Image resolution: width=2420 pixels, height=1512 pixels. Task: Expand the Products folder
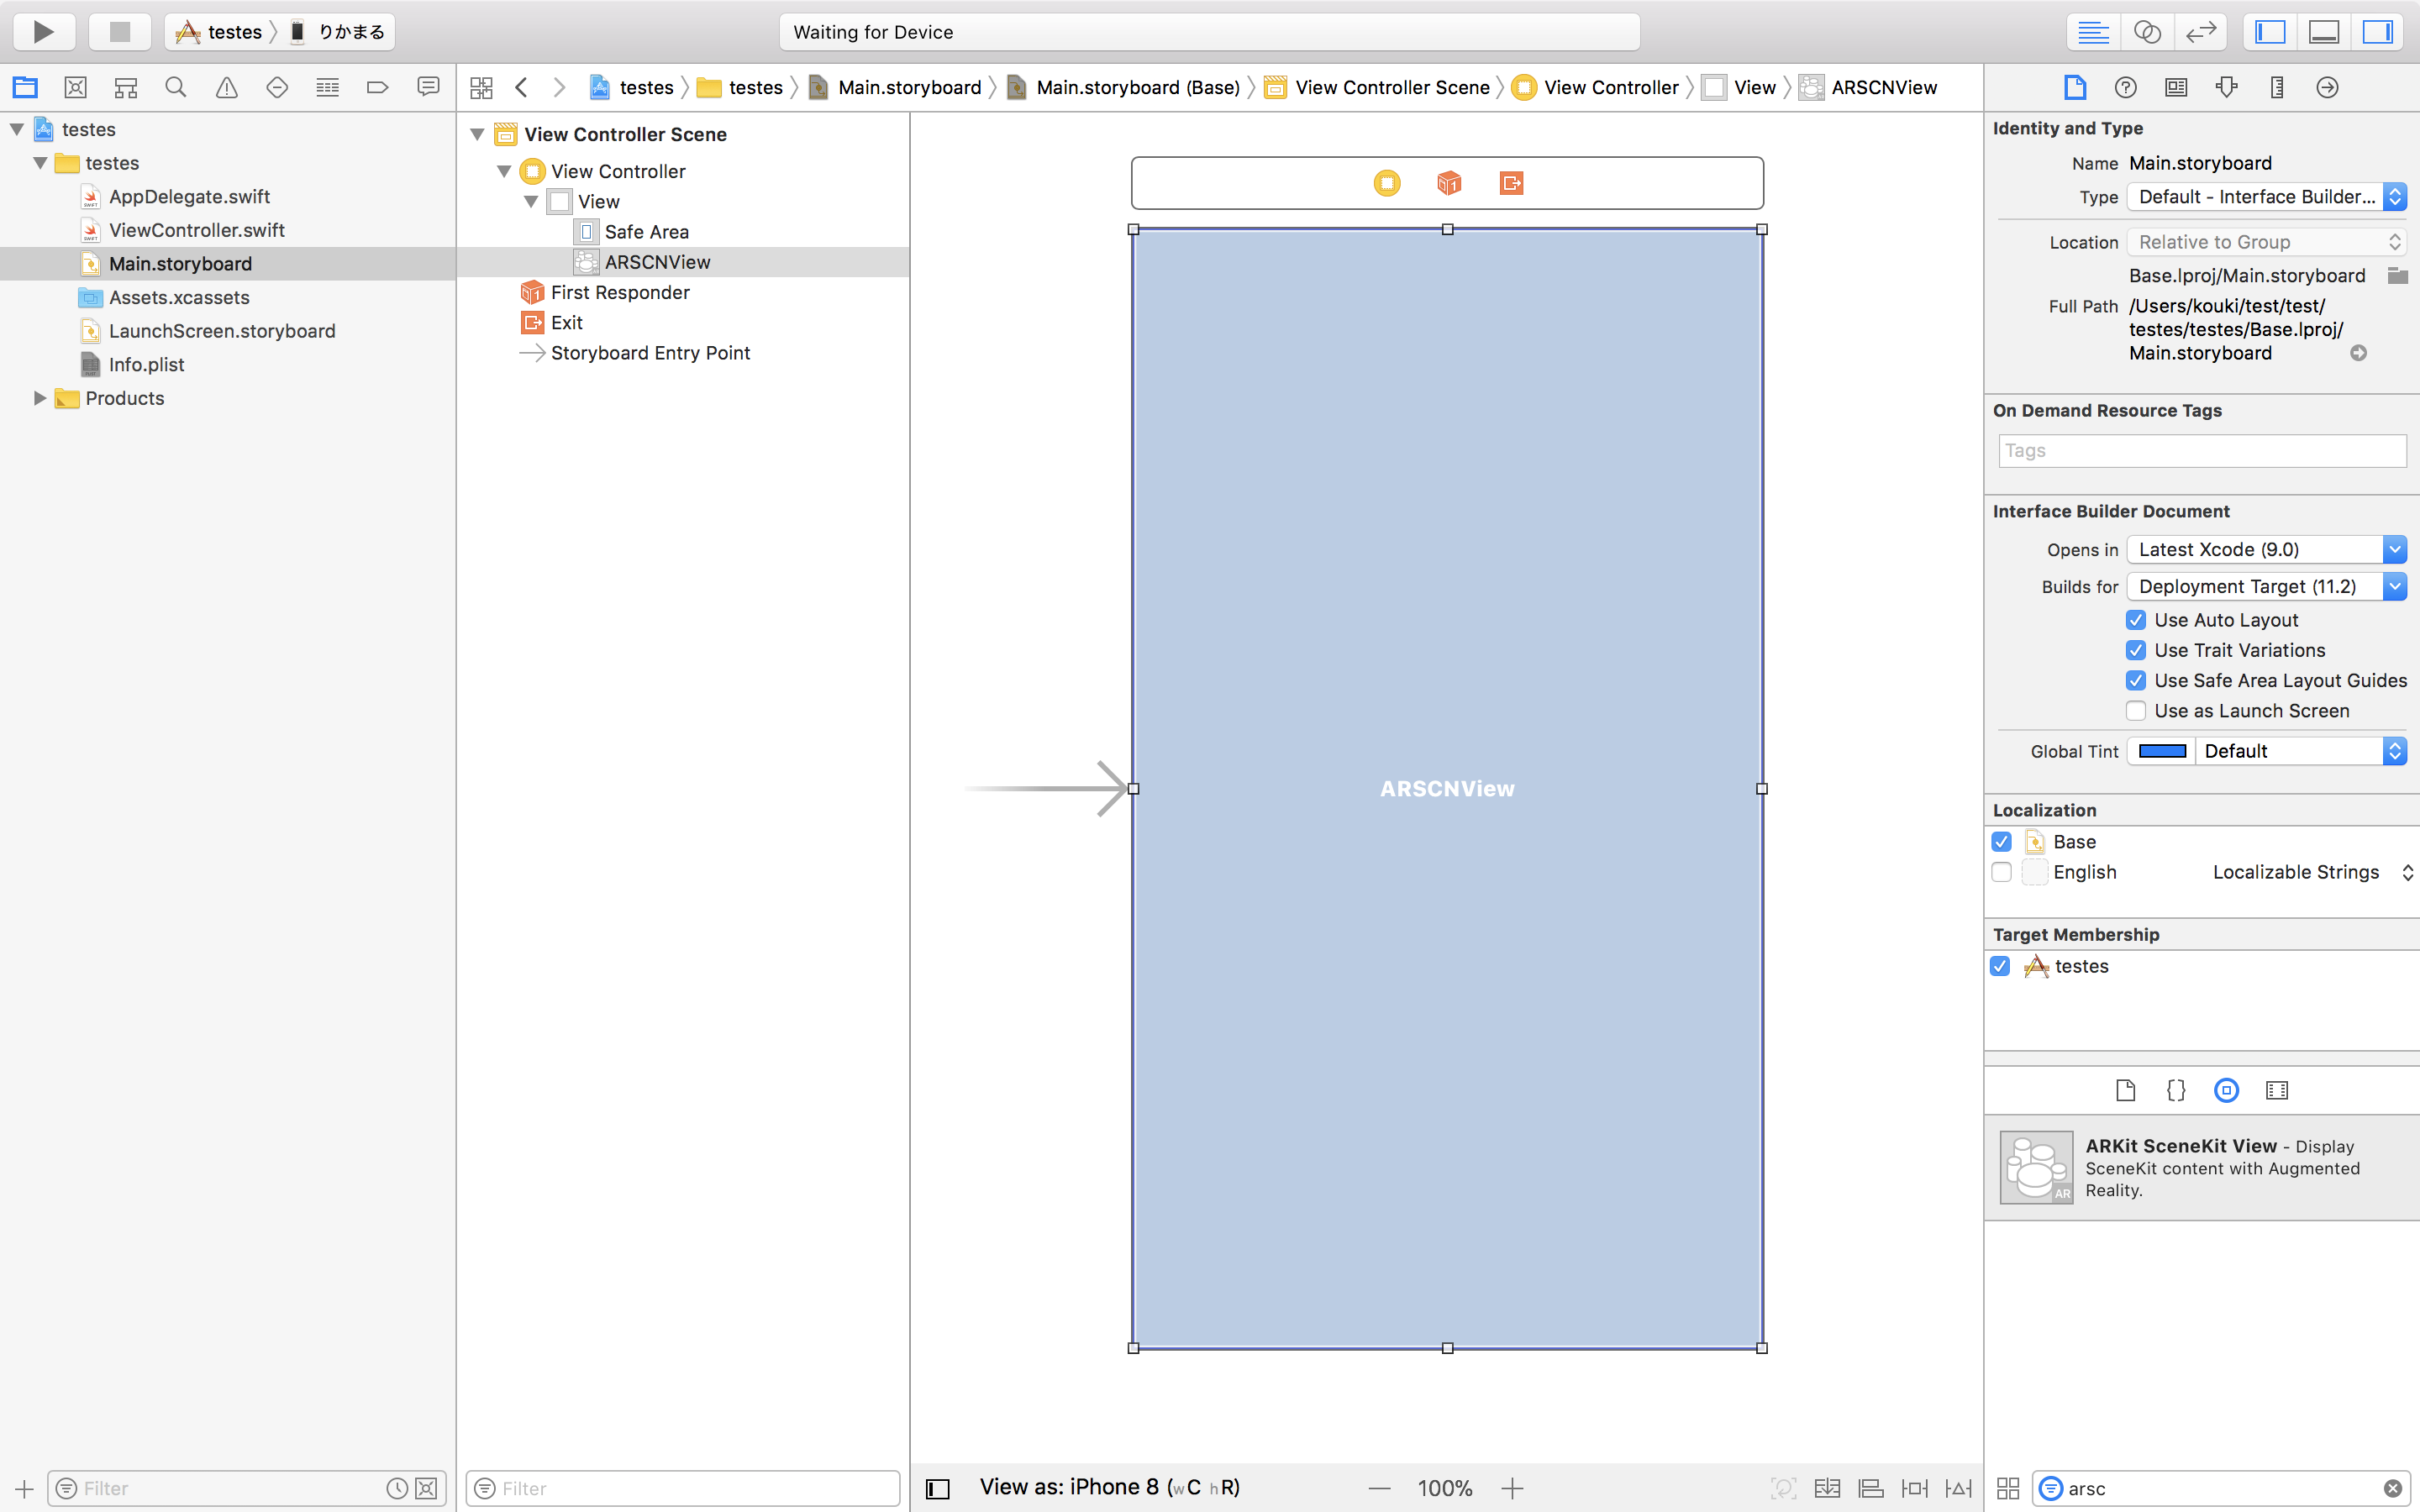40,398
